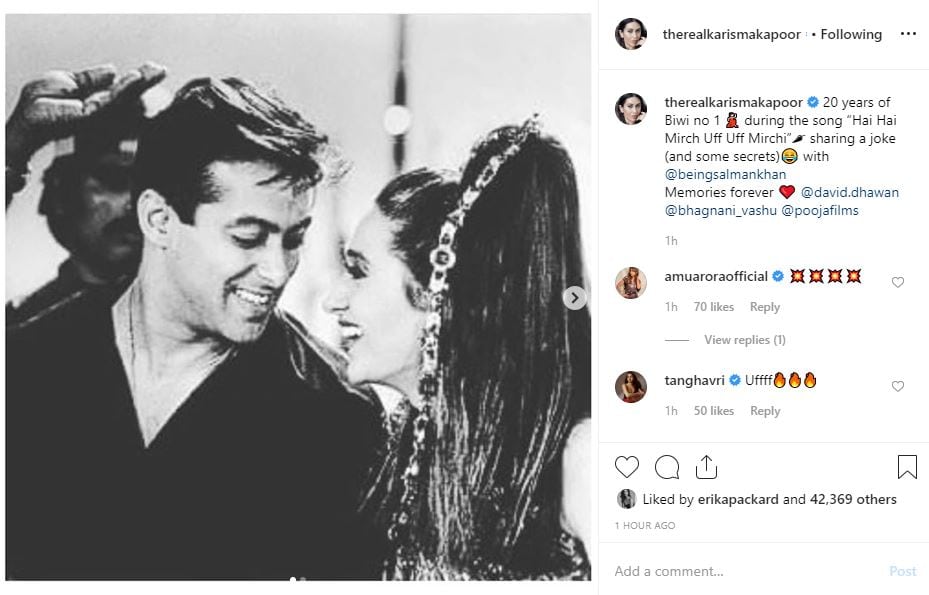This screenshot has width=929, height=595.
Task: Open the comment bubble icon
Action: [667, 467]
